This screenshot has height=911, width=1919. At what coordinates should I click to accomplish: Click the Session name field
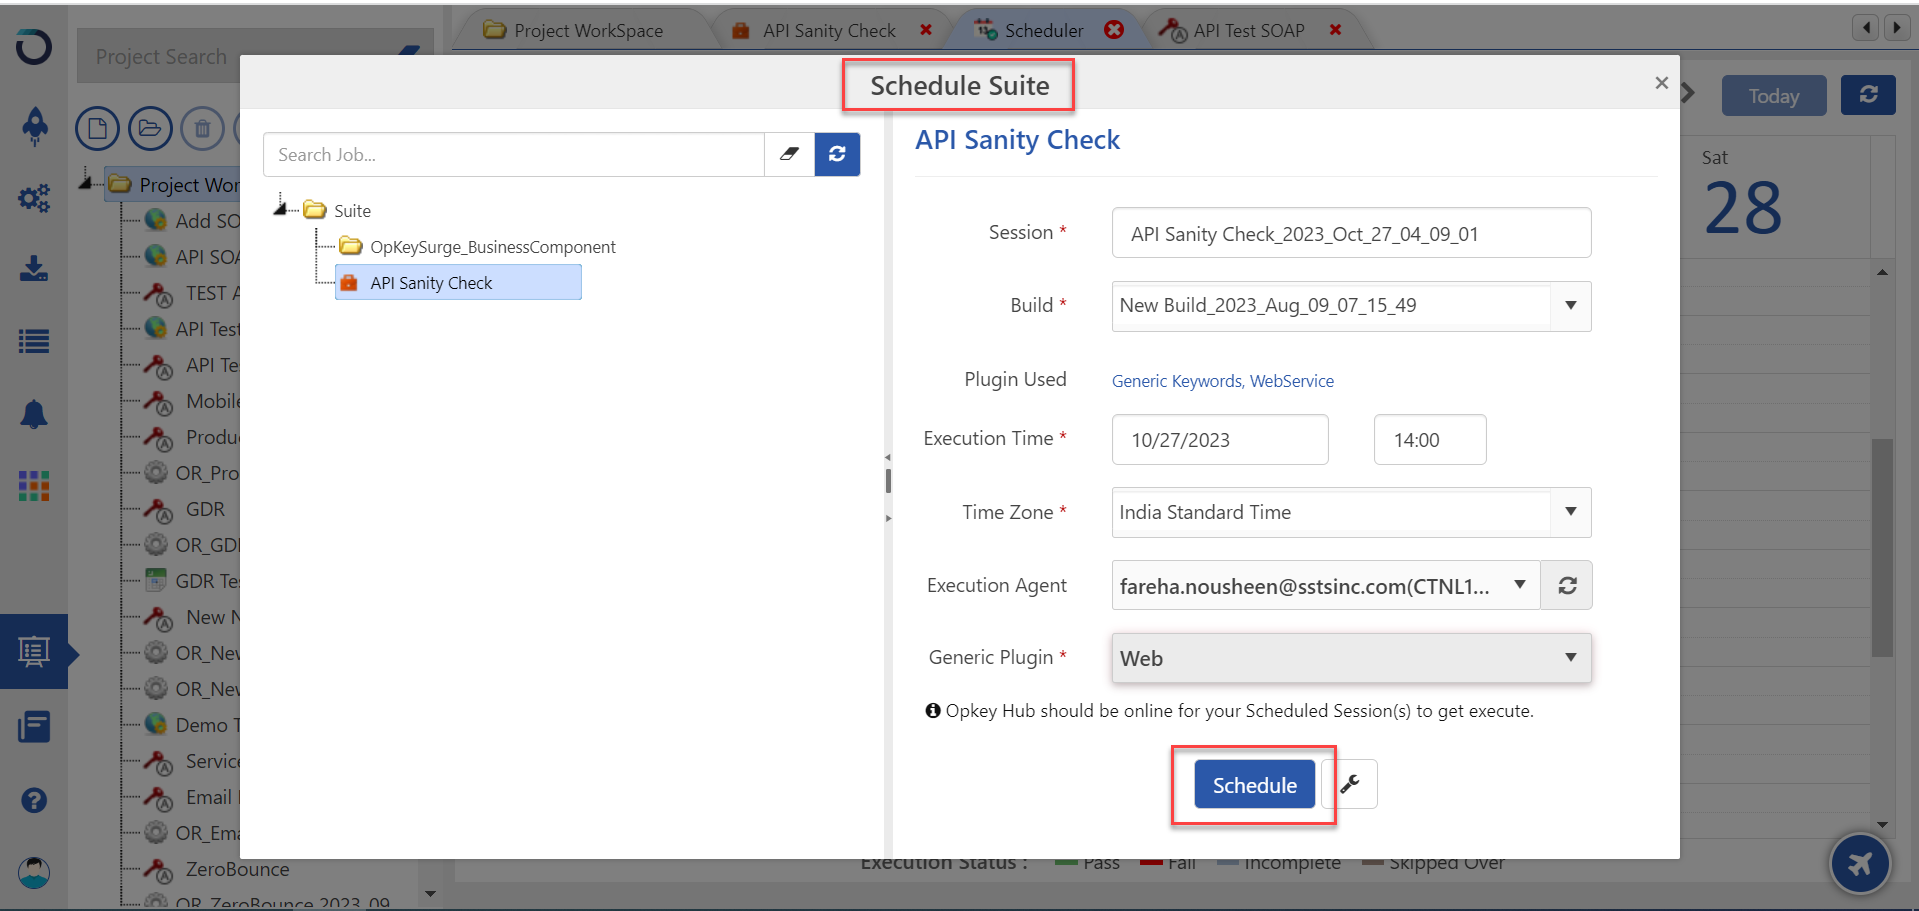point(1351,233)
